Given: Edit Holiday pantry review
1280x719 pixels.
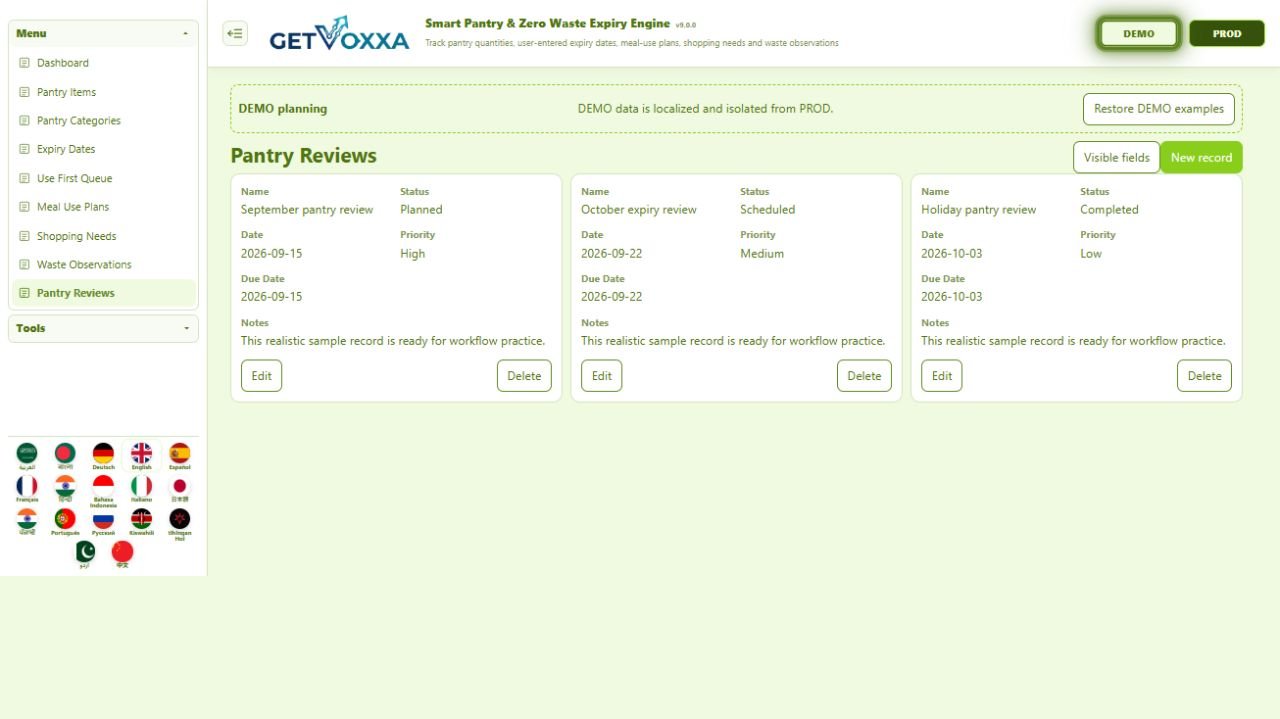Looking at the screenshot, I should pyautogui.click(x=942, y=376).
